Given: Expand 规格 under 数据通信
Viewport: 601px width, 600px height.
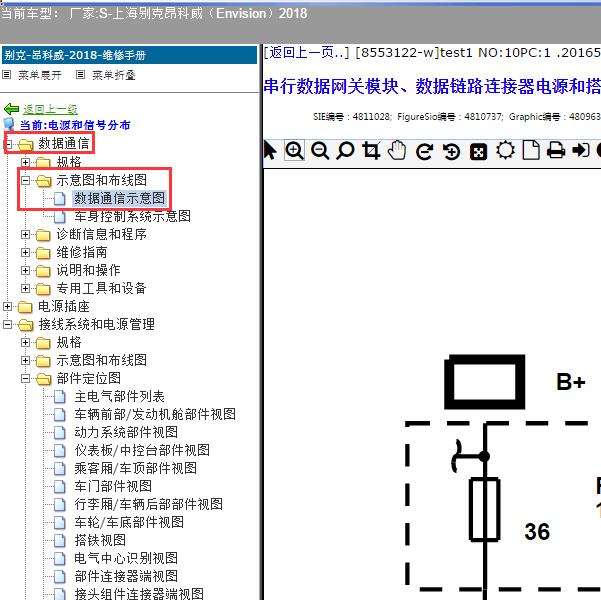Looking at the screenshot, I should [x=26, y=162].
